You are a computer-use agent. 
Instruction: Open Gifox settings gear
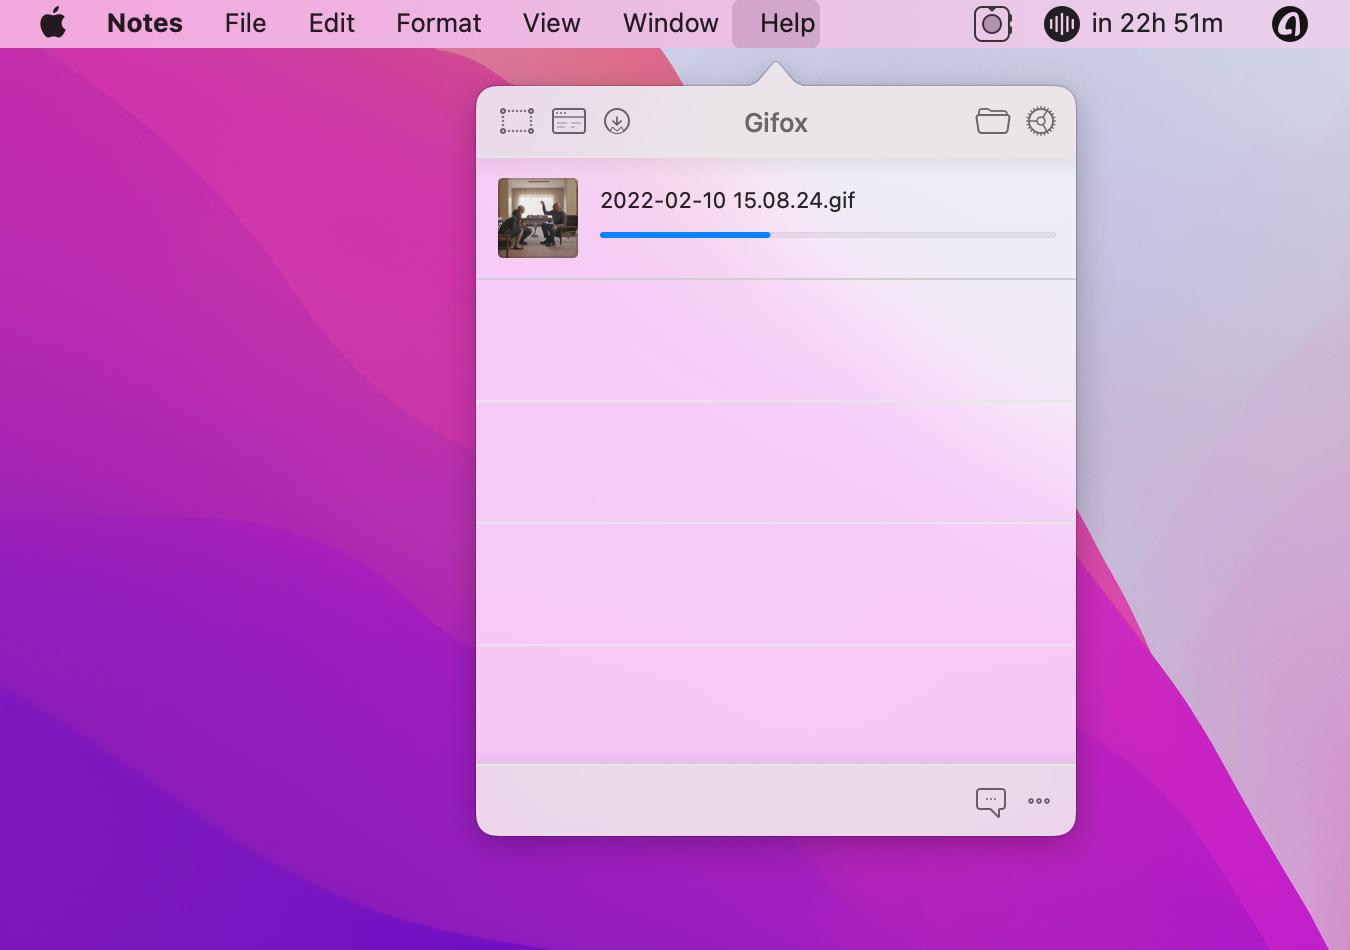(x=1041, y=121)
